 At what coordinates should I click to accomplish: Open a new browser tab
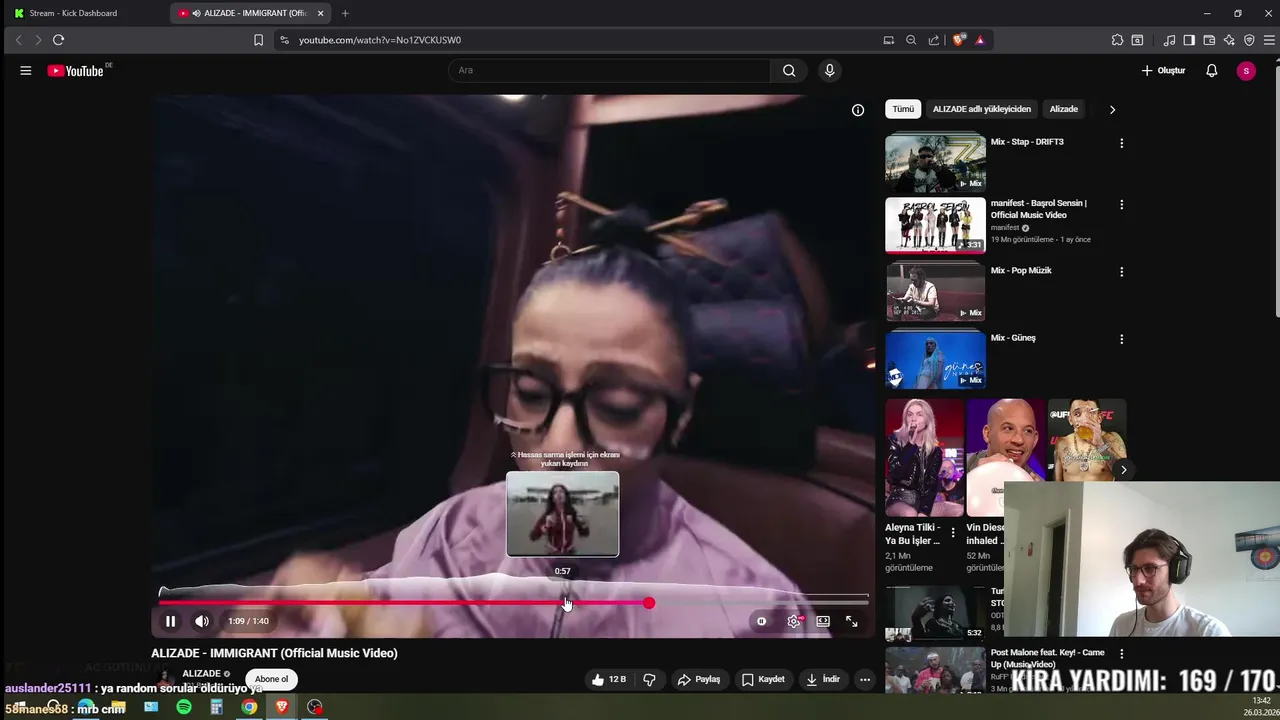345,13
